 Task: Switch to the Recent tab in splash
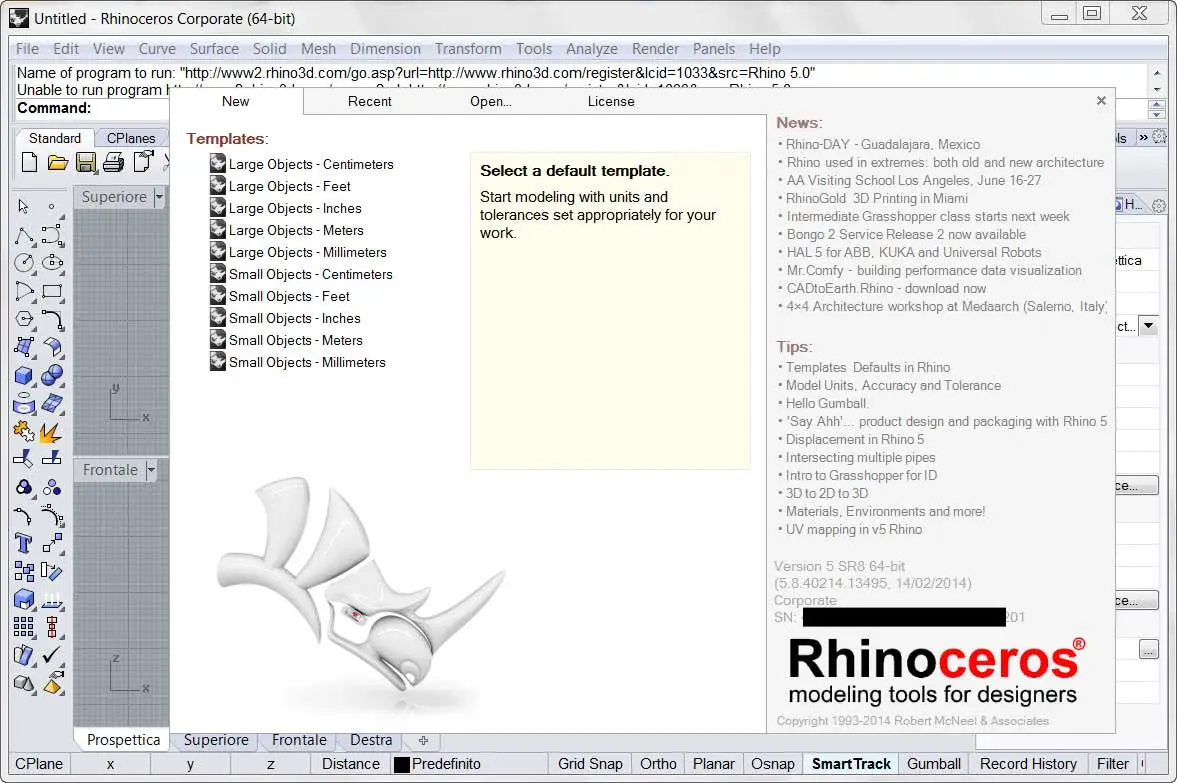point(369,101)
